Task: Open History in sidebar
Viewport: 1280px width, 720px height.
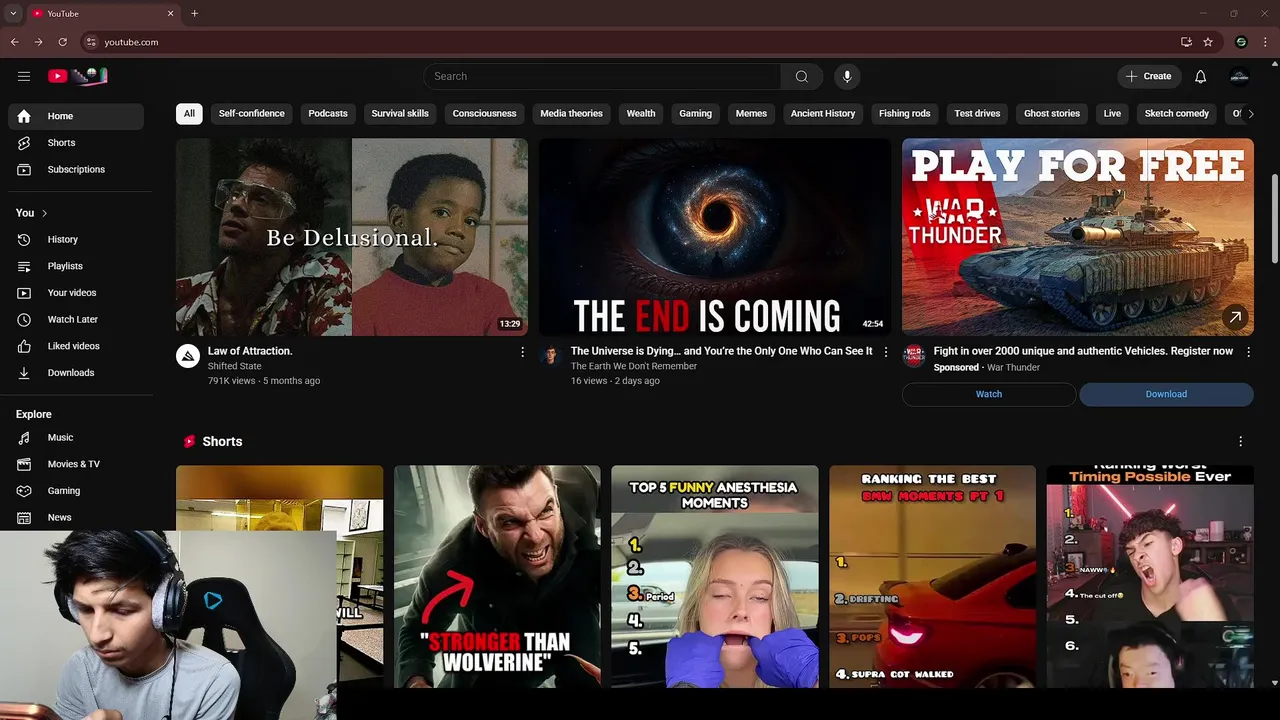Action: (76, 239)
